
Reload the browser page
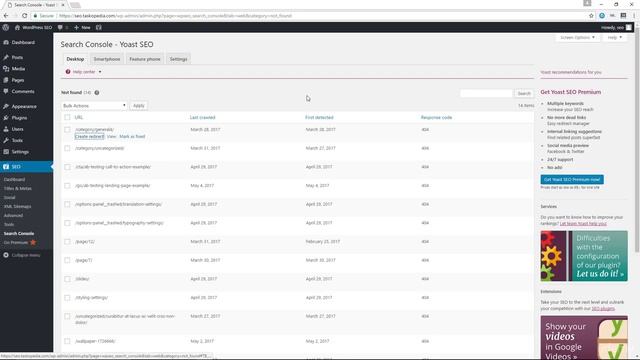[24, 16]
